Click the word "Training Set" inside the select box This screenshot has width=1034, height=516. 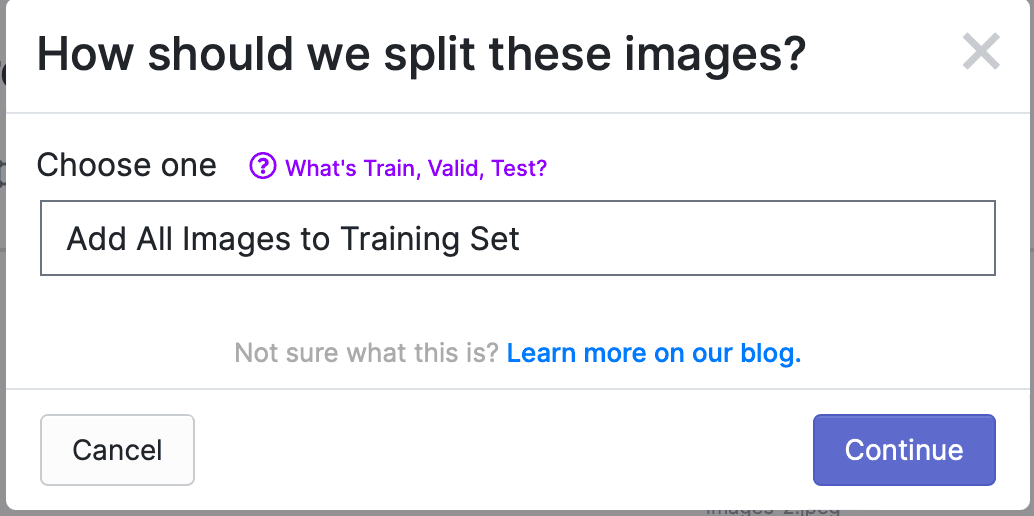coord(430,239)
